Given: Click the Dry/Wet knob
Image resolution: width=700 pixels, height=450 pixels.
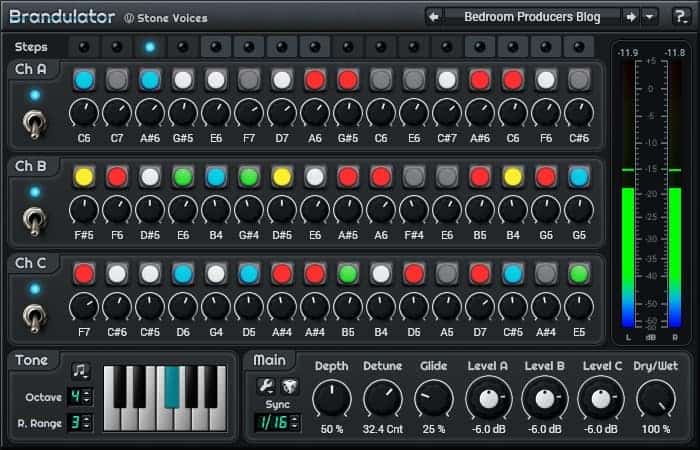Looking at the screenshot, I should coord(655,399).
